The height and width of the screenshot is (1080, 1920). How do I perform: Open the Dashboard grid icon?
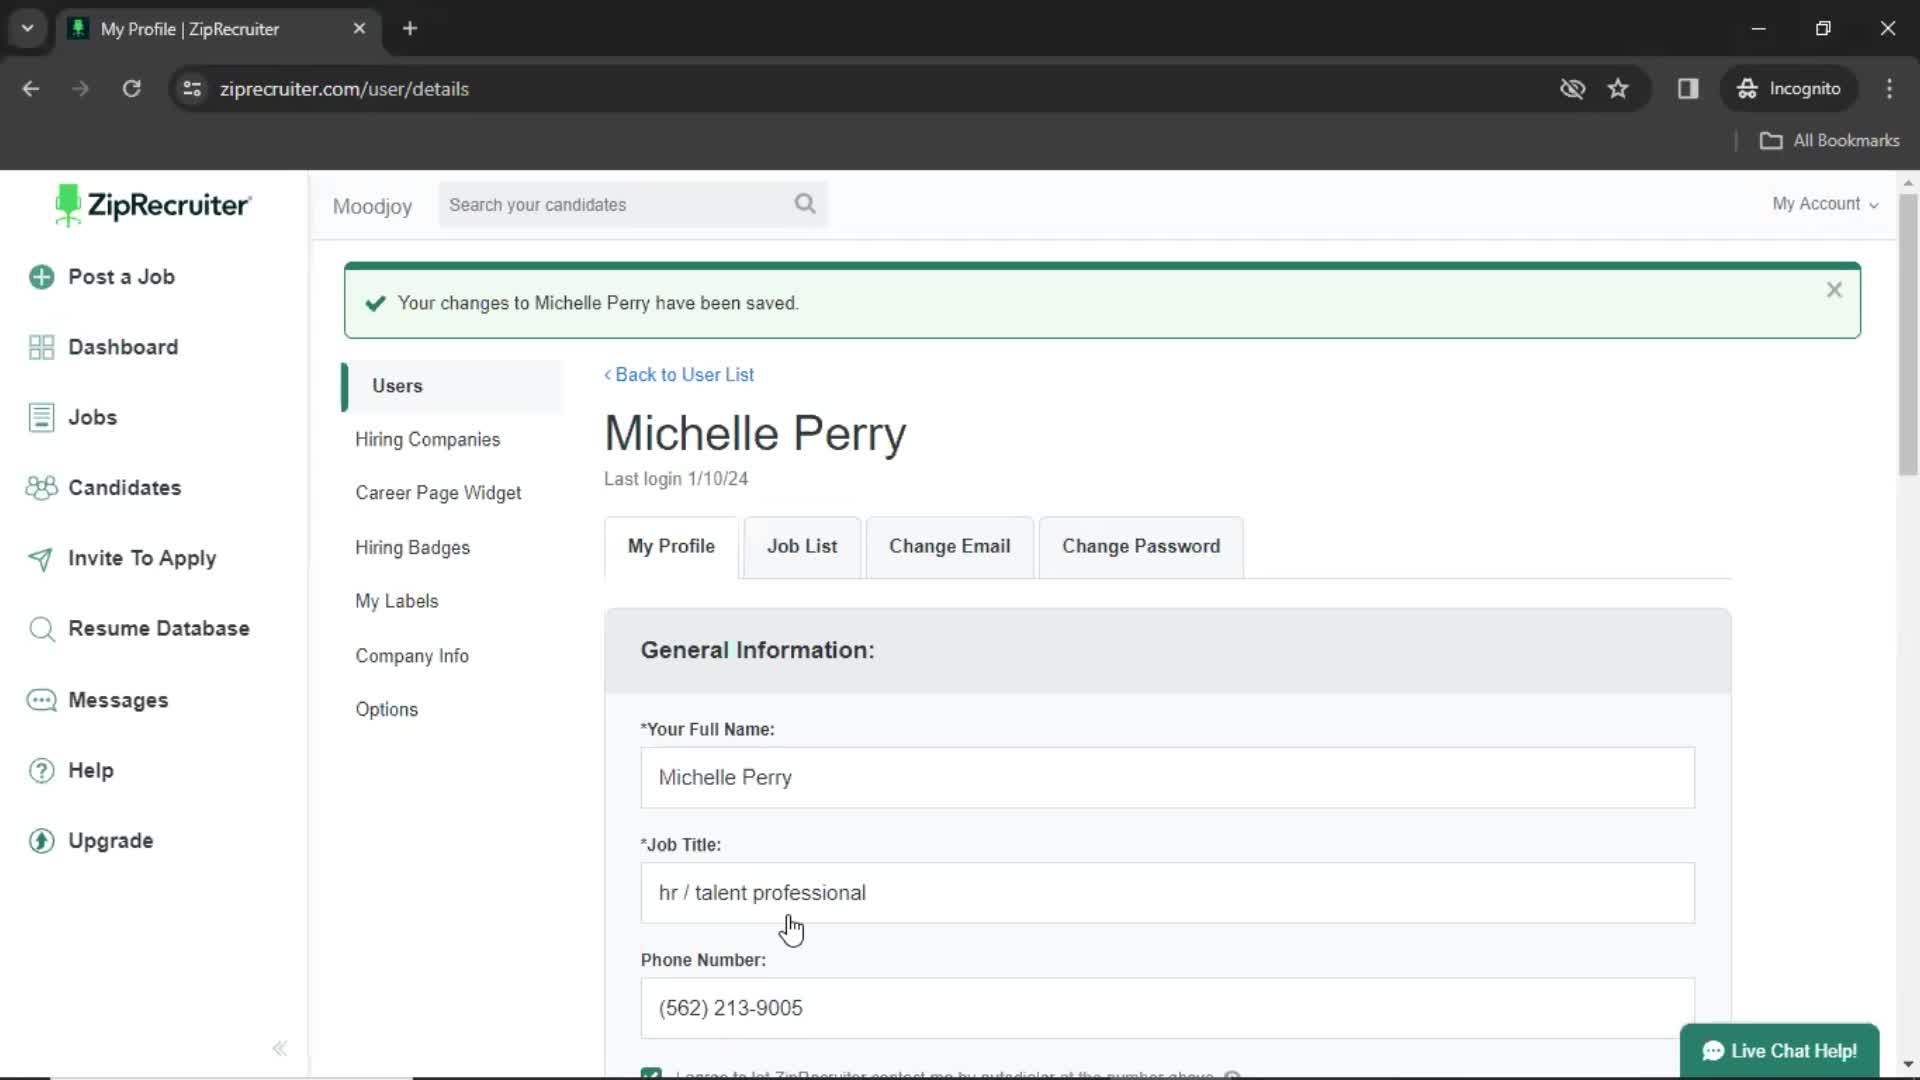pyautogui.click(x=41, y=347)
